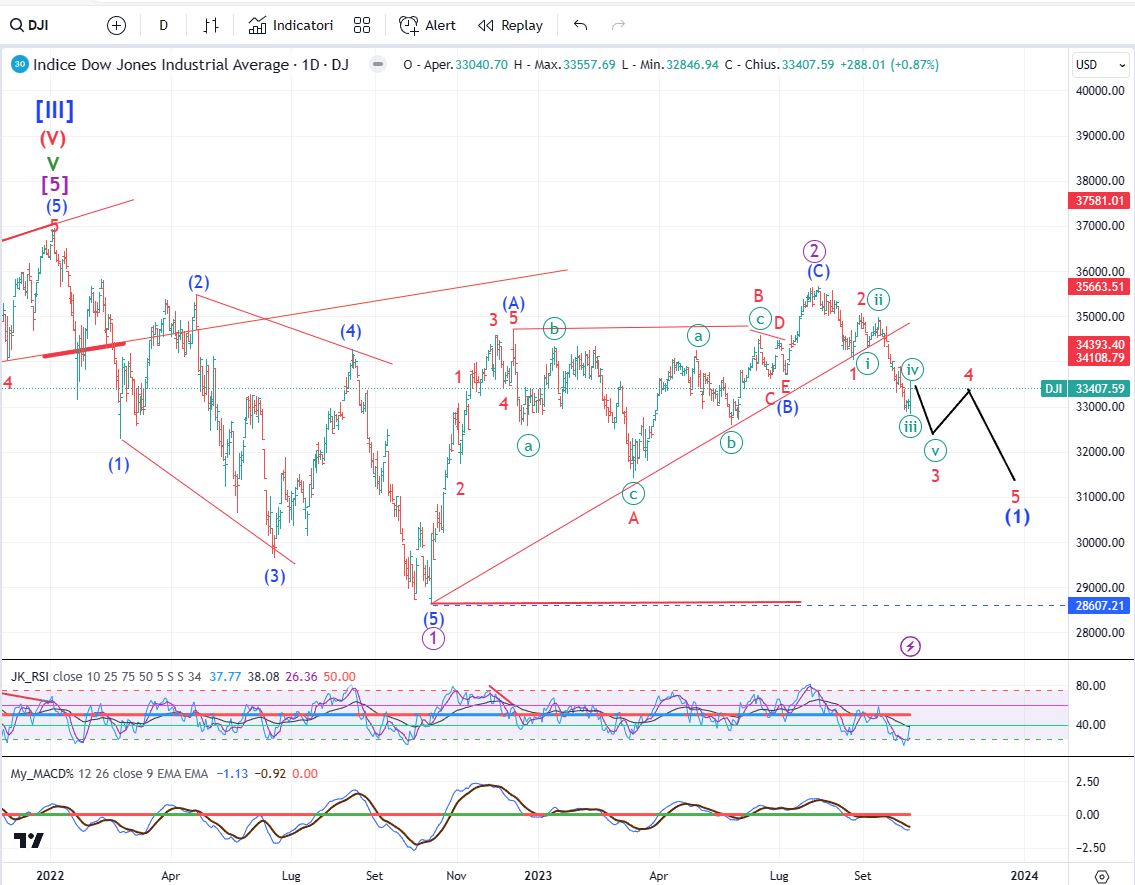
Task: Click the Min. value 32846.94
Action: (x=692, y=64)
